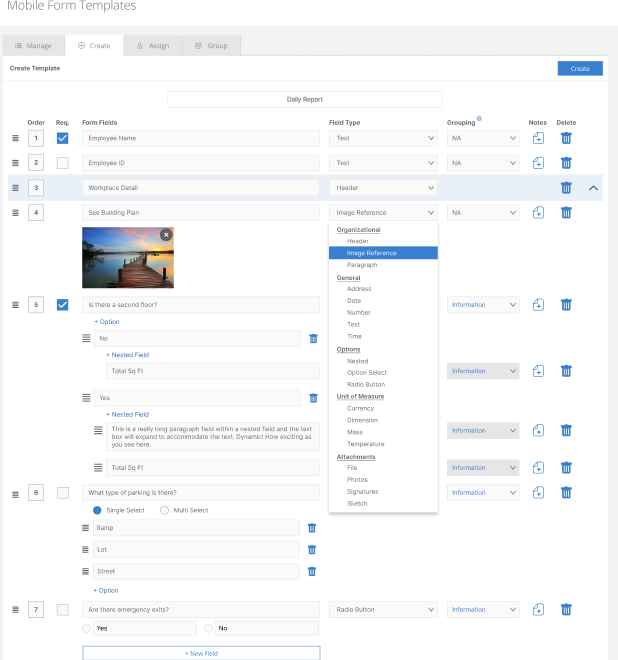Add a note to the parking question
This screenshot has width=618, height=660.
(x=538, y=492)
